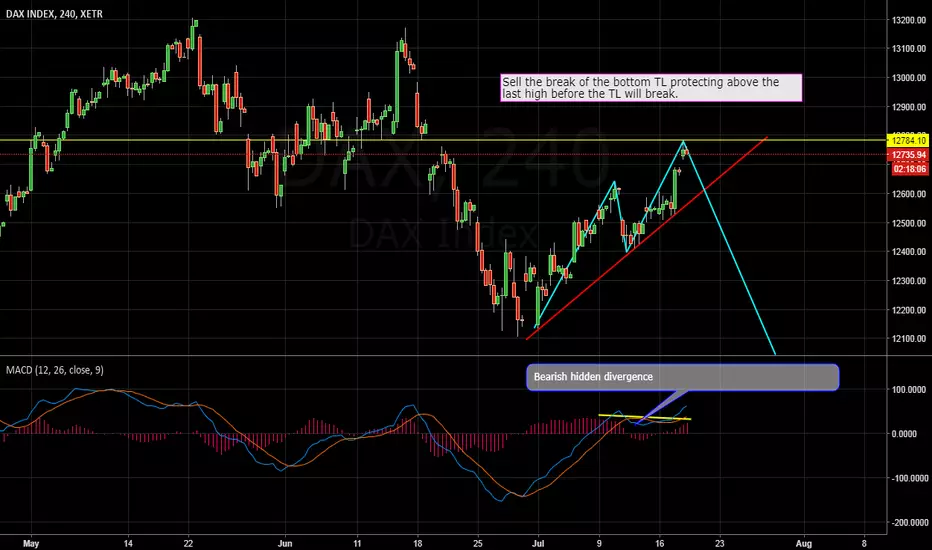
Task: Click the 13100.00 price axis label
Action: click(x=908, y=49)
